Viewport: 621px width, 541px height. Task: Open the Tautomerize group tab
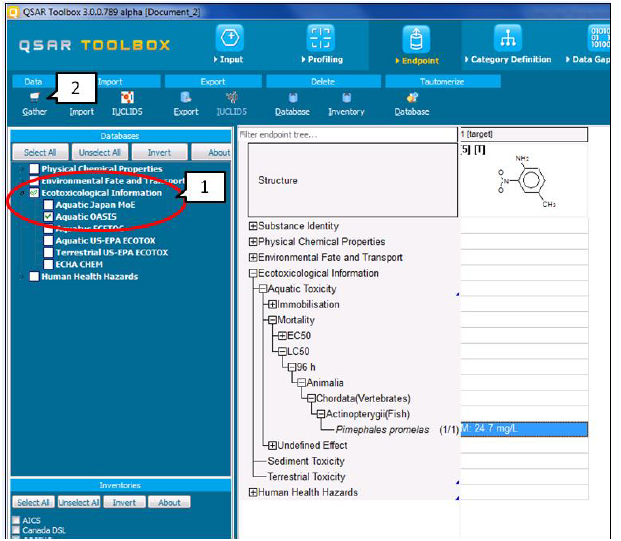point(443,82)
